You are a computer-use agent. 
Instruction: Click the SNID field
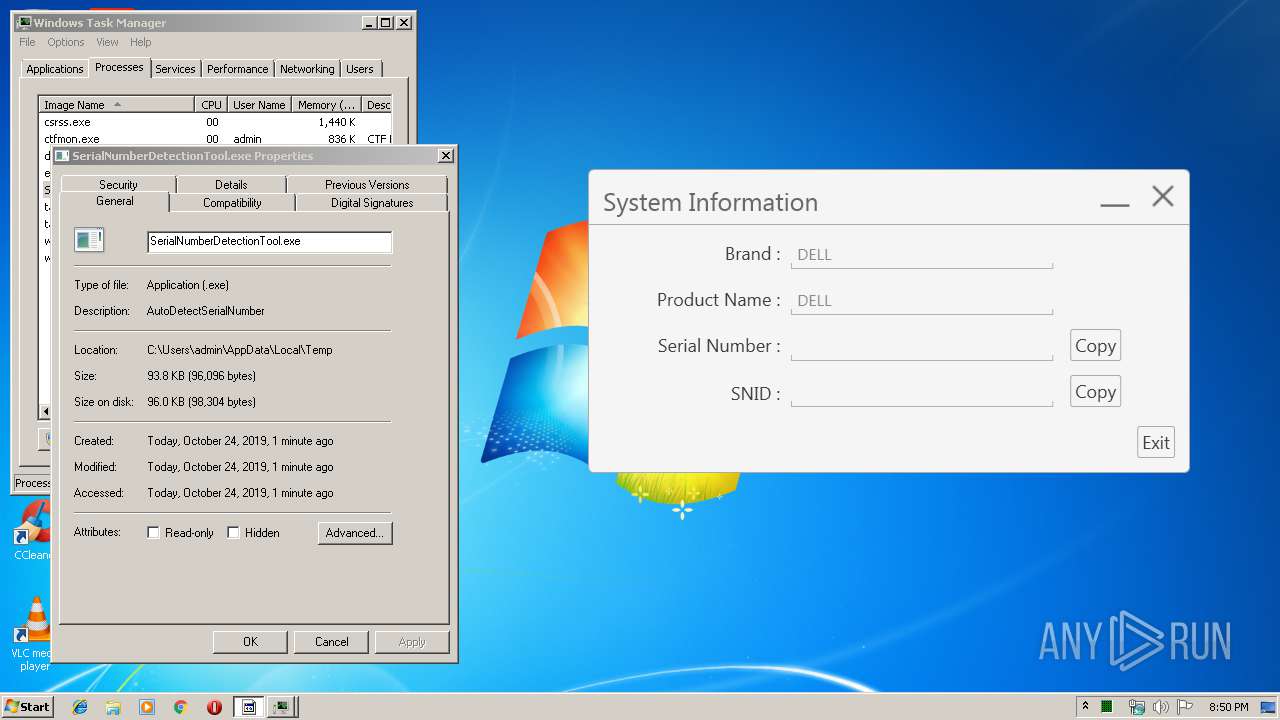tap(921, 393)
